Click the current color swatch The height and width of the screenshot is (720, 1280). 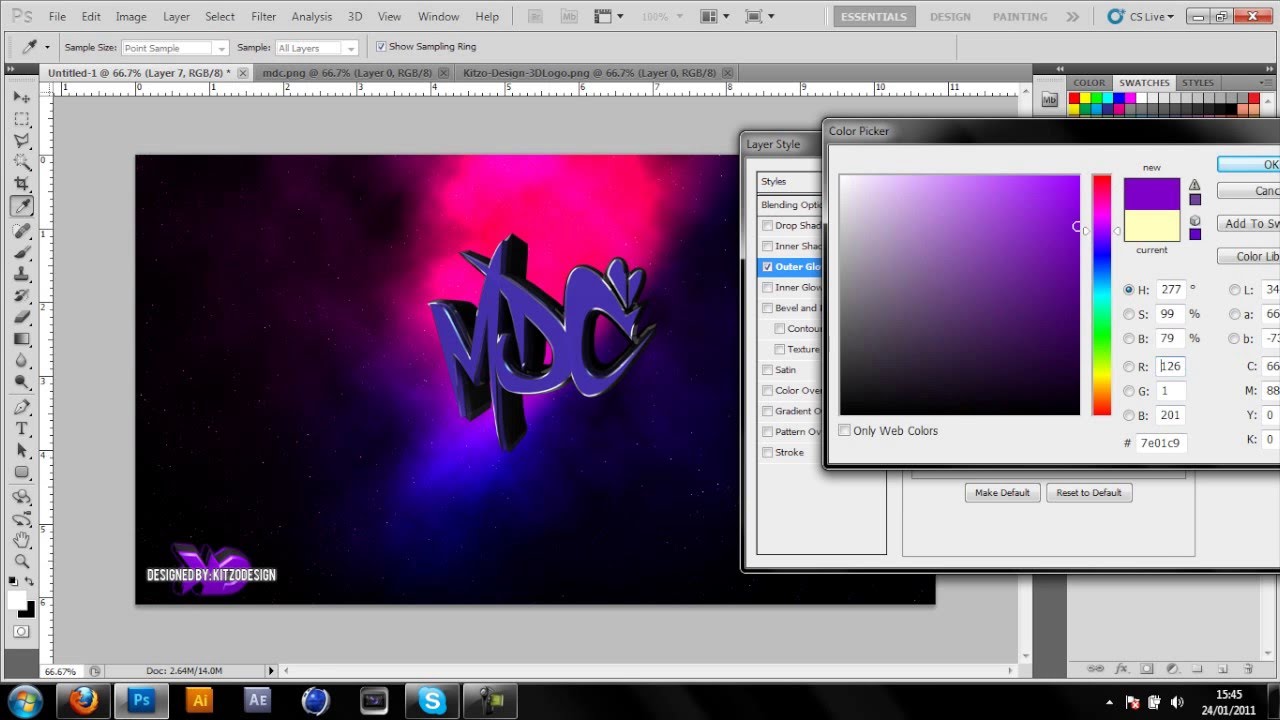tap(1151, 226)
